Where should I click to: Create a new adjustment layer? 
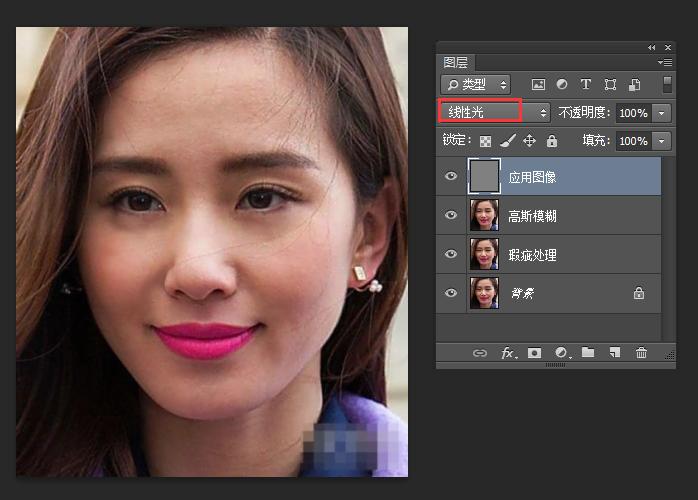(561, 353)
